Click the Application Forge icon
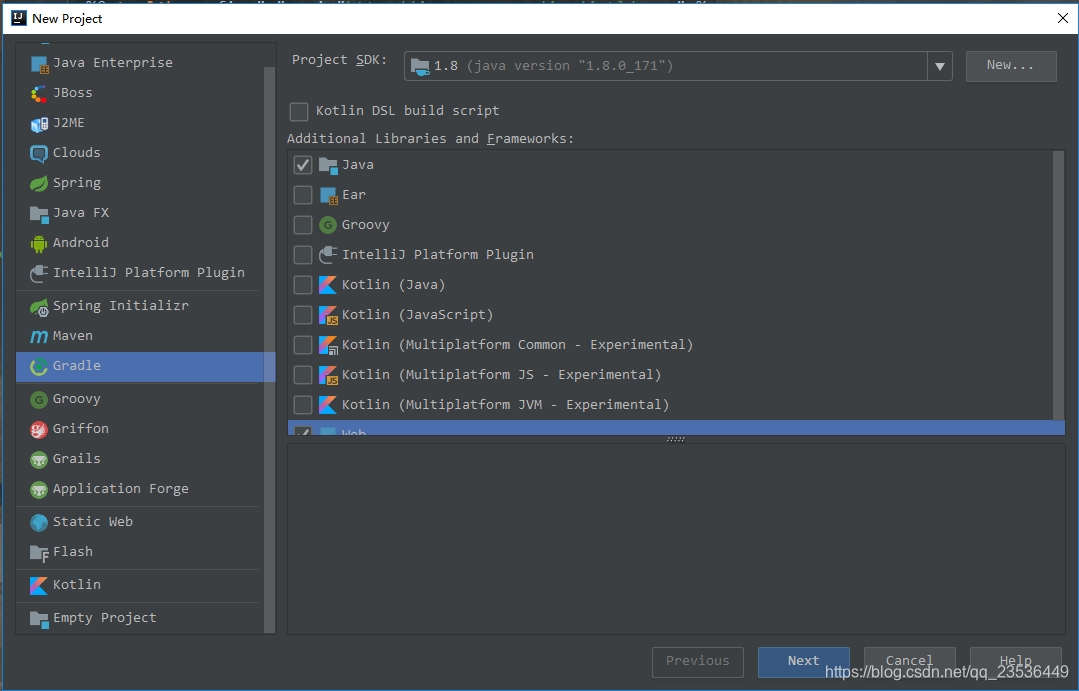 (39, 490)
